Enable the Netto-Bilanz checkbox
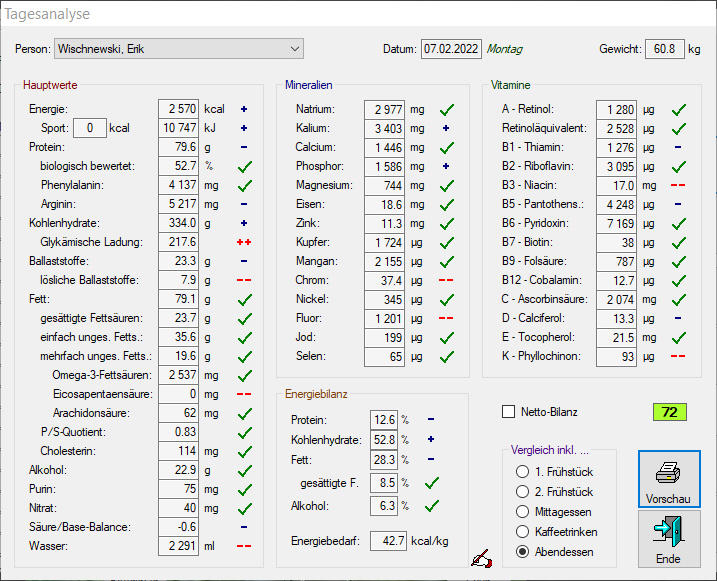This screenshot has height=581, width=717. pos(508,411)
